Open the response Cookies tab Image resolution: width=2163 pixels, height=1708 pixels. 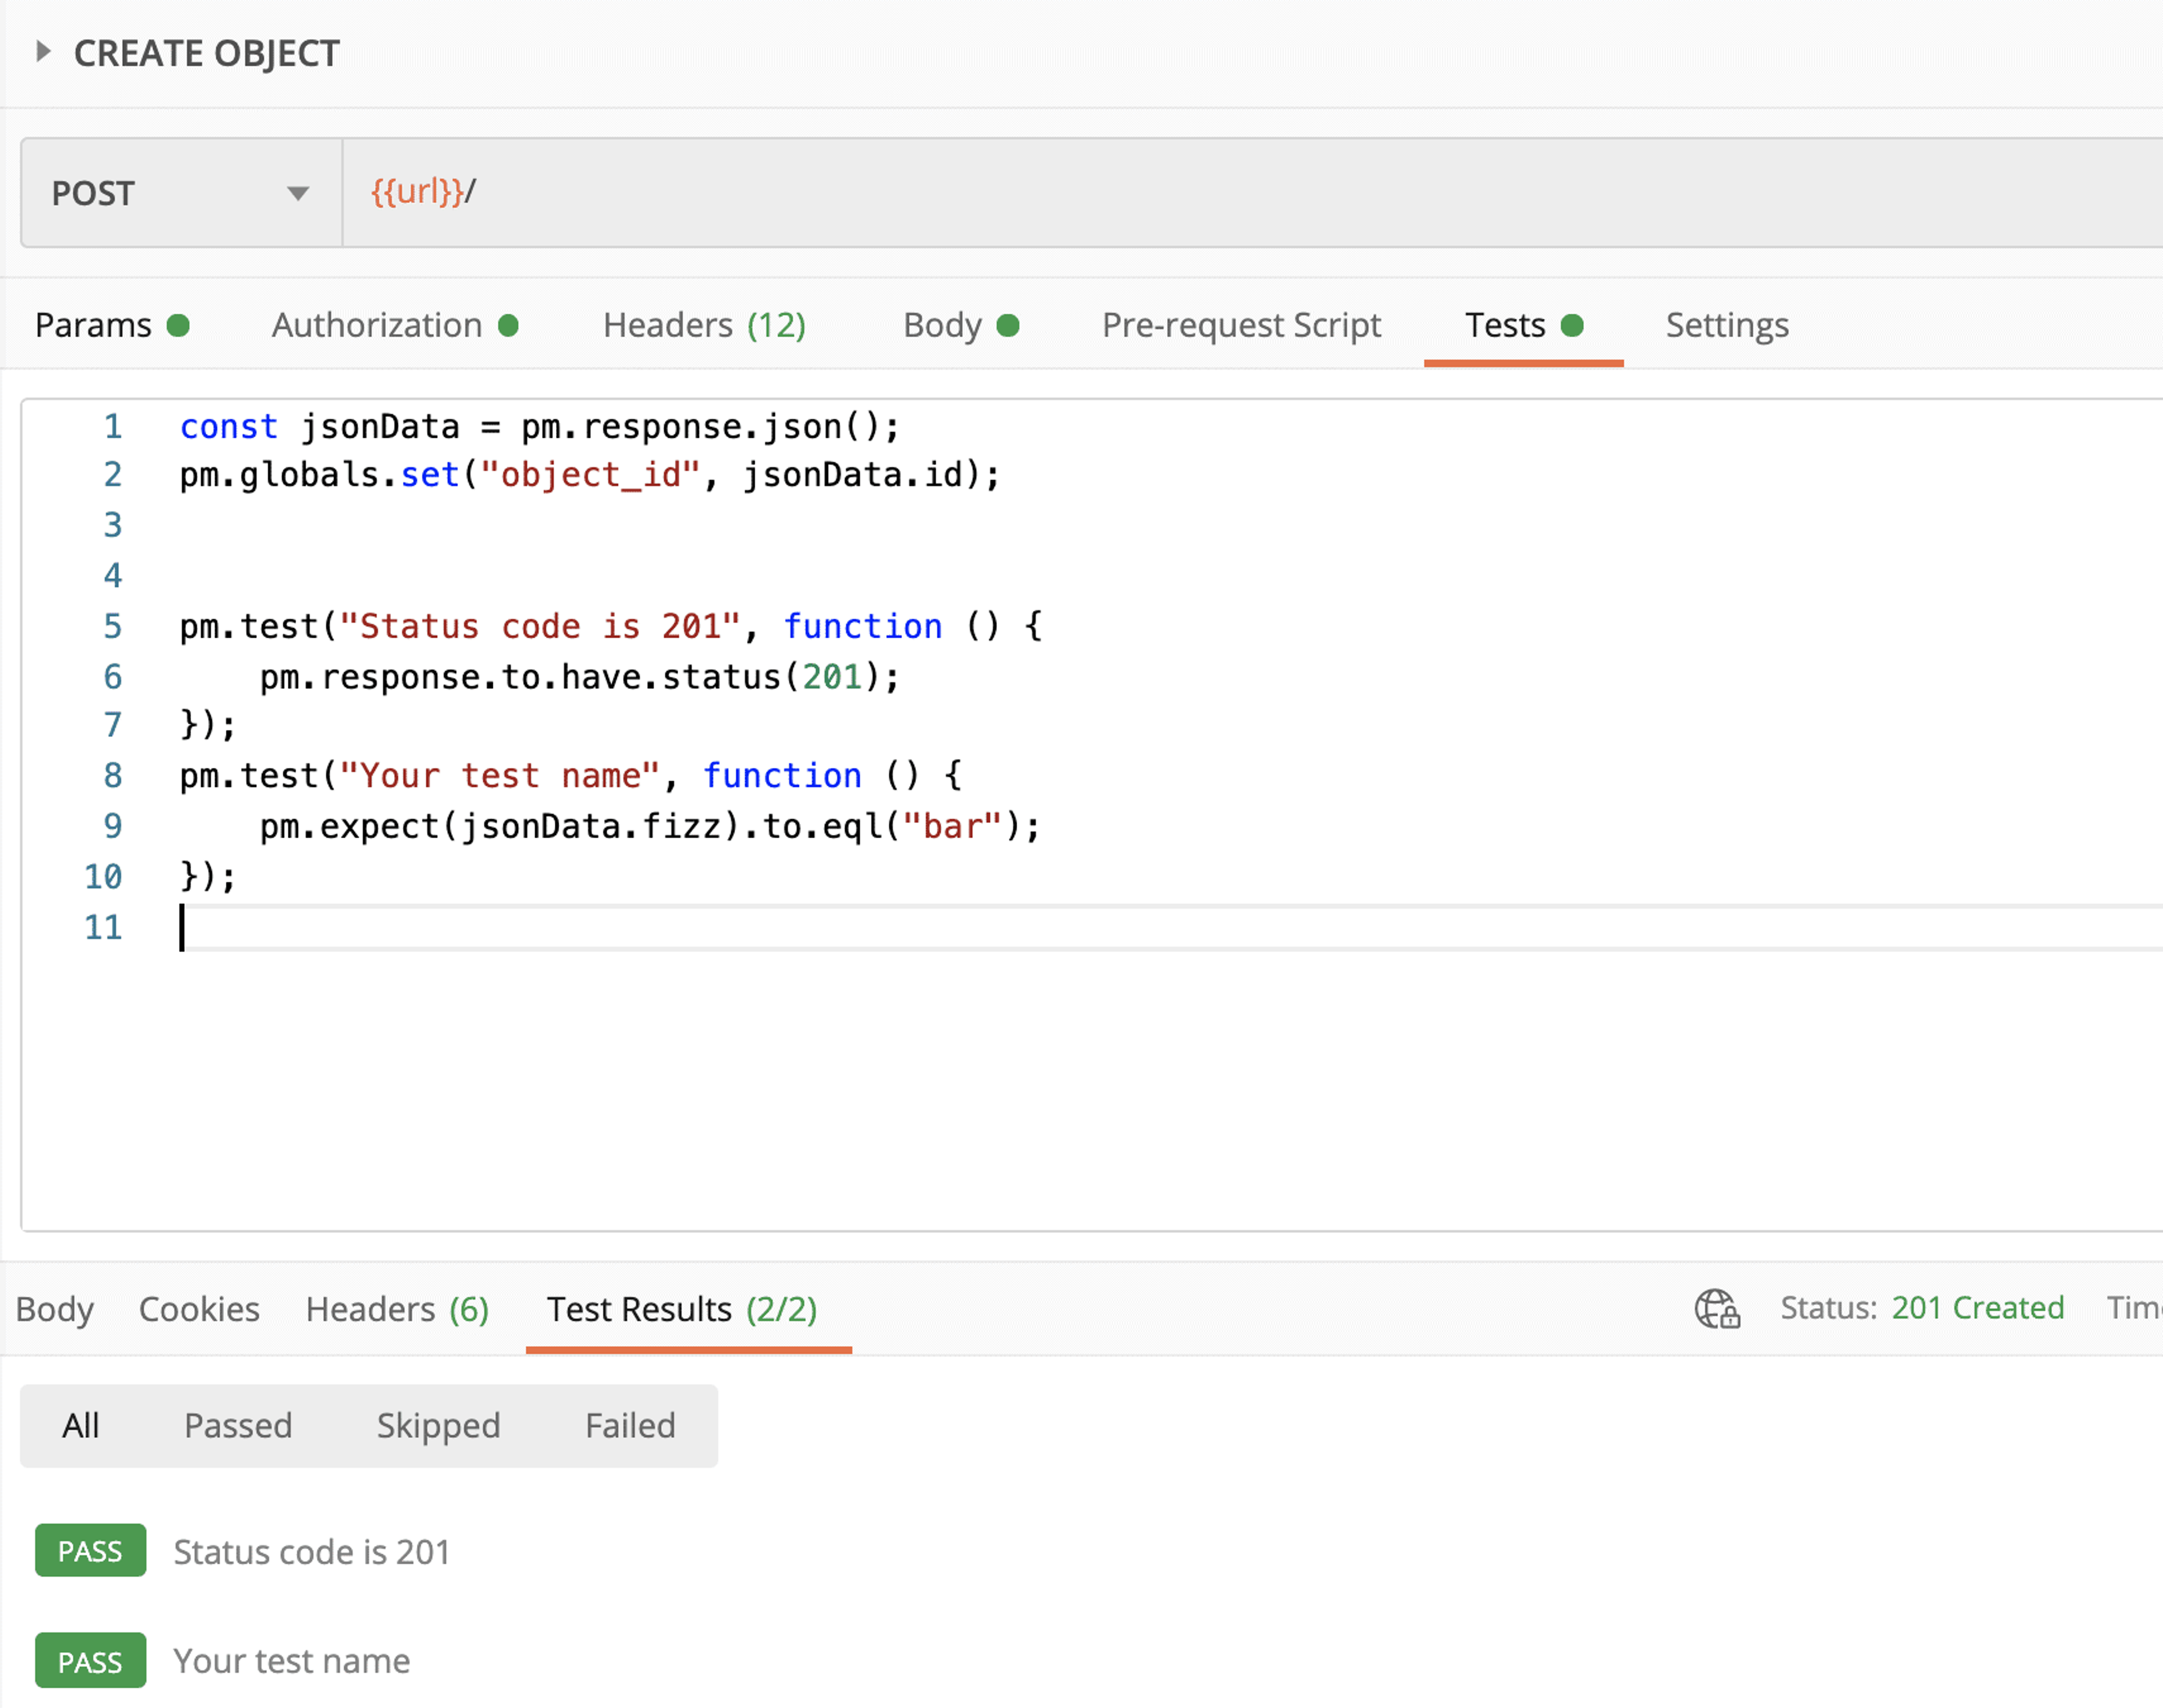point(199,1309)
